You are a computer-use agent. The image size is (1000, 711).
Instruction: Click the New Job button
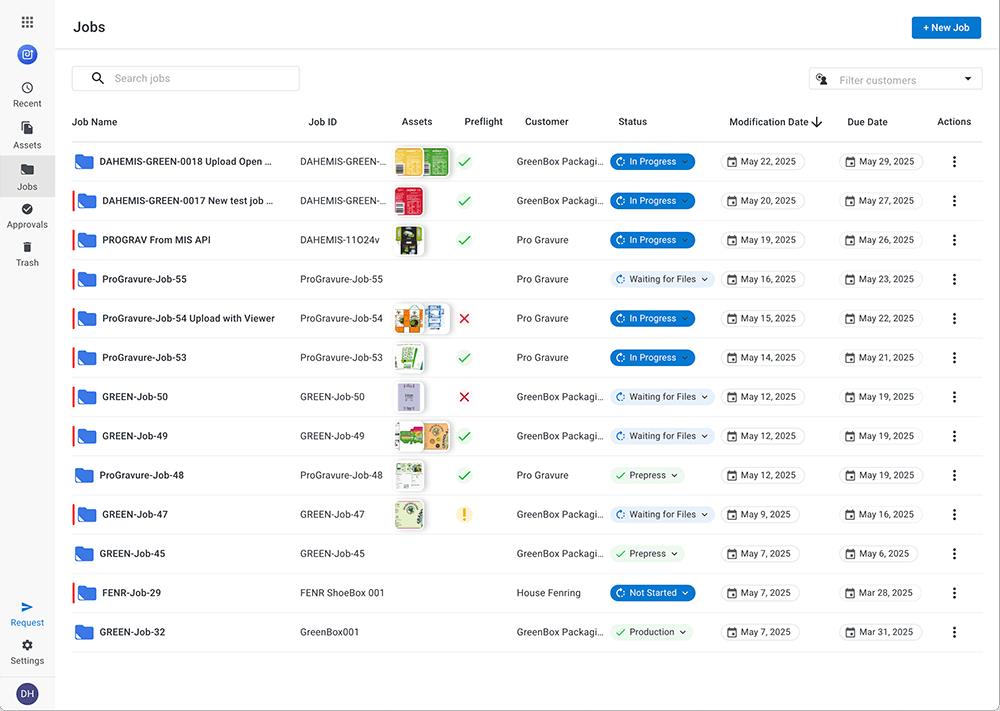coord(945,28)
